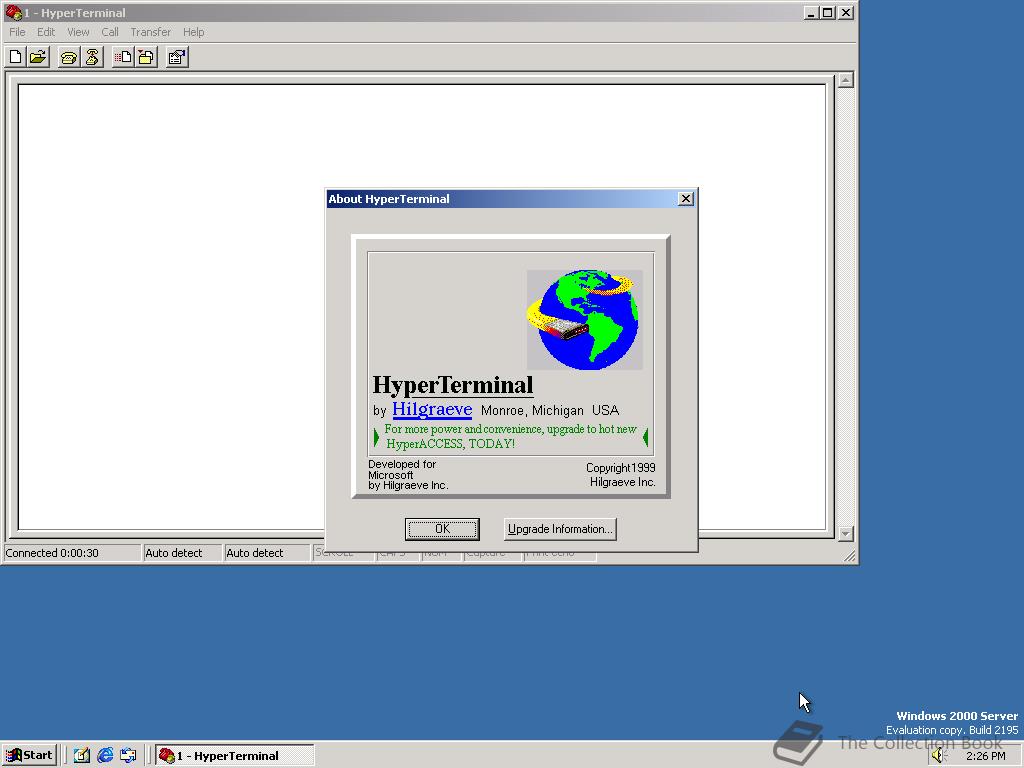This screenshot has width=1024, height=768.
Task: Click the scroll up arrow in terminal
Action: (846, 80)
